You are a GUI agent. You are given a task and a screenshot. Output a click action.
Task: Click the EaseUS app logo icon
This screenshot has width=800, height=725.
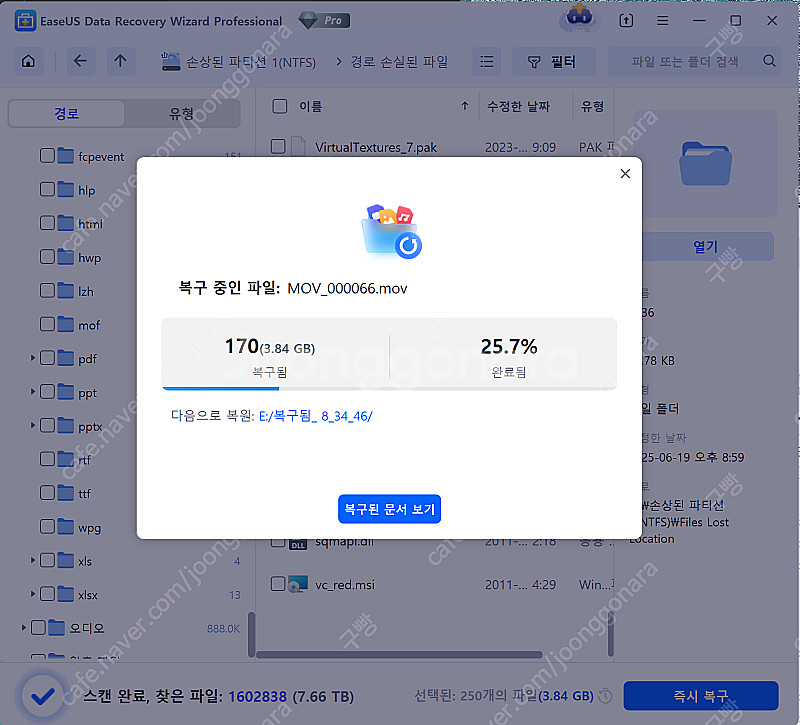25,21
